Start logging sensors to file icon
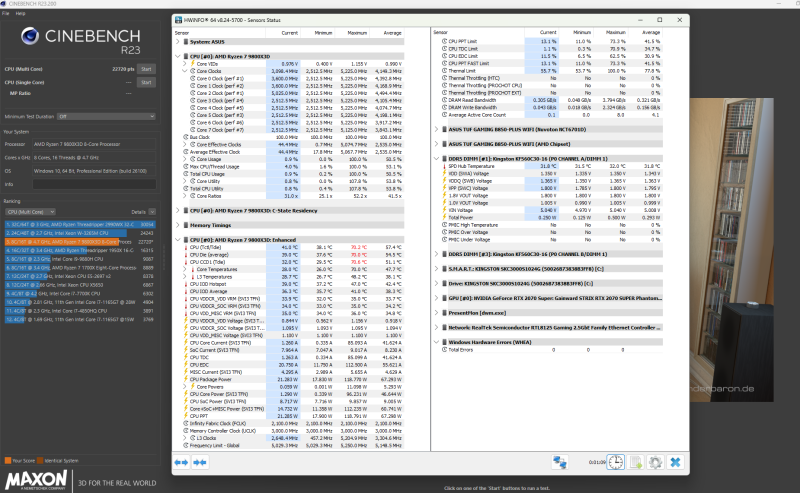Image resolution: width=800 pixels, height=493 pixels. coord(636,462)
